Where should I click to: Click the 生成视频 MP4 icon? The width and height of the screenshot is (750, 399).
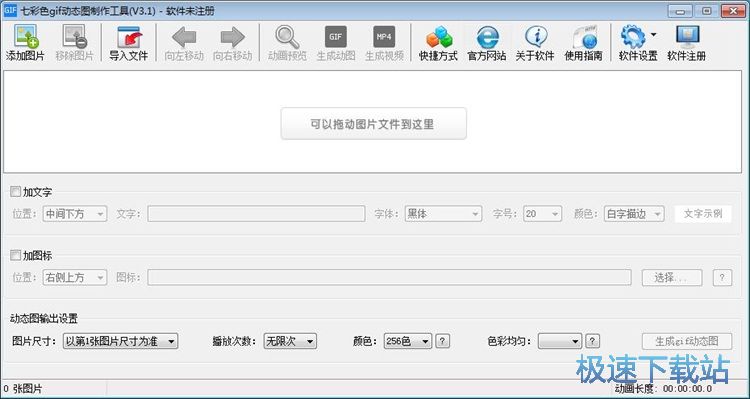384,37
